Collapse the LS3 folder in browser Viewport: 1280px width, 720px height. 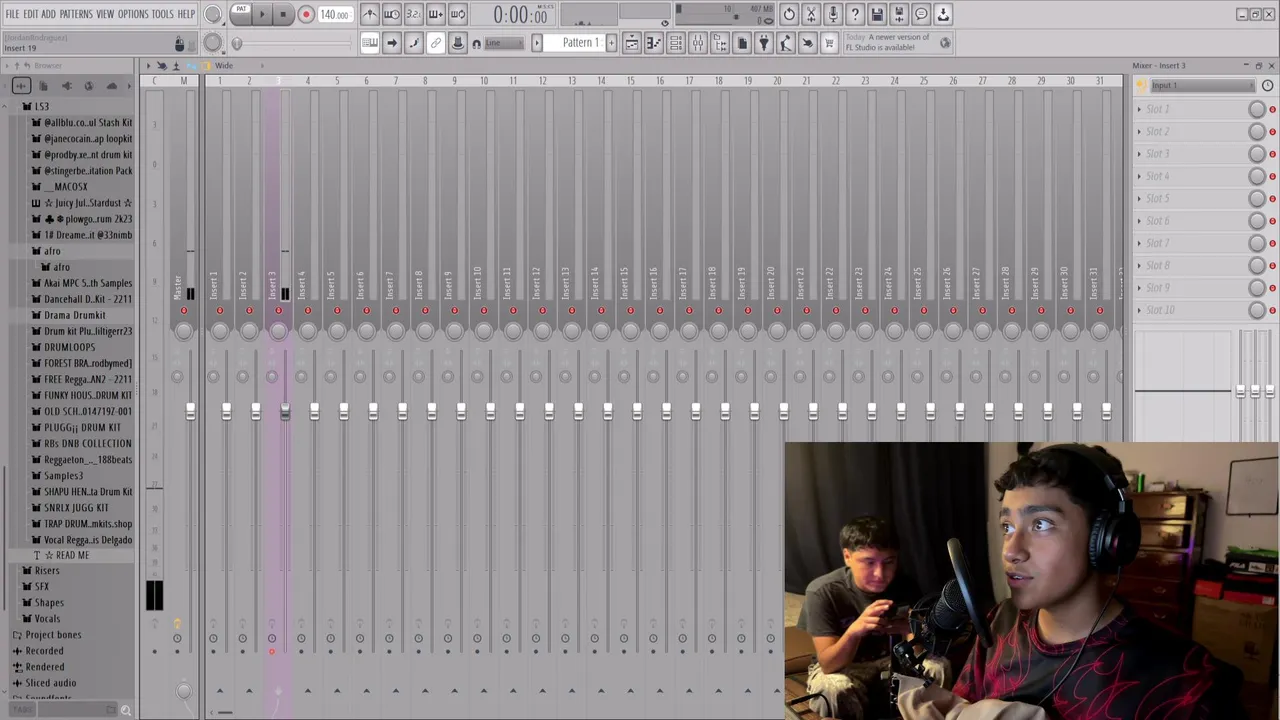tap(42, 106)
